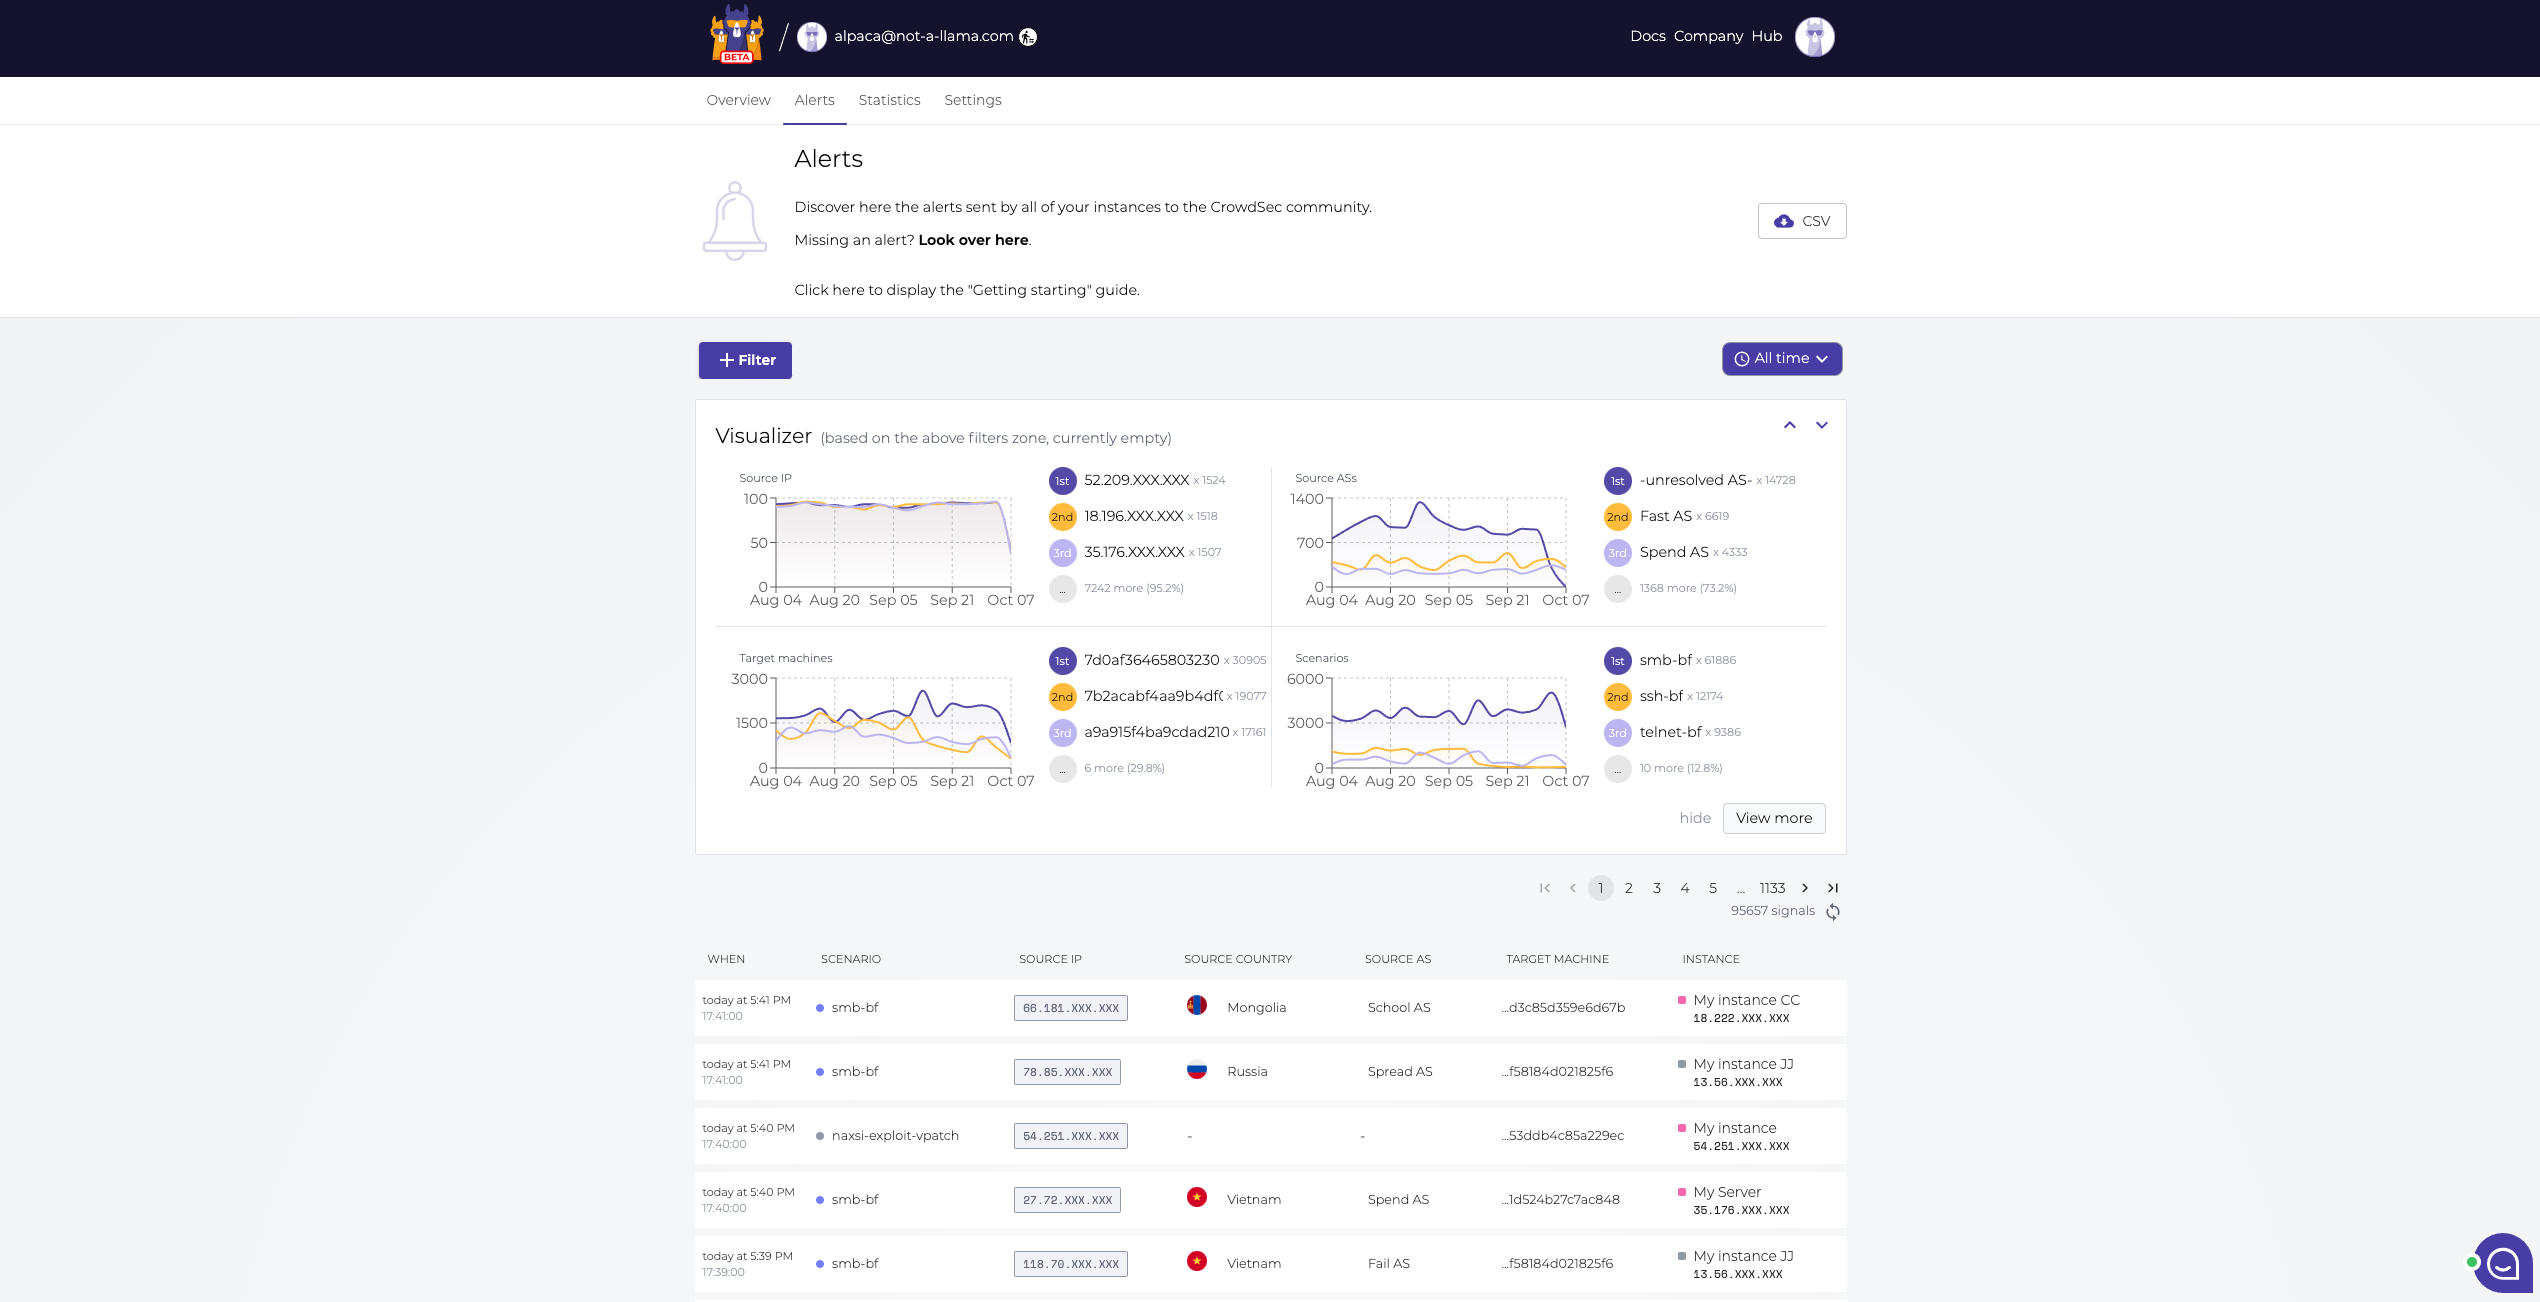Open the Hub link
This screenshot has height=1302, width=2540.
click(x=1766, y=36)
